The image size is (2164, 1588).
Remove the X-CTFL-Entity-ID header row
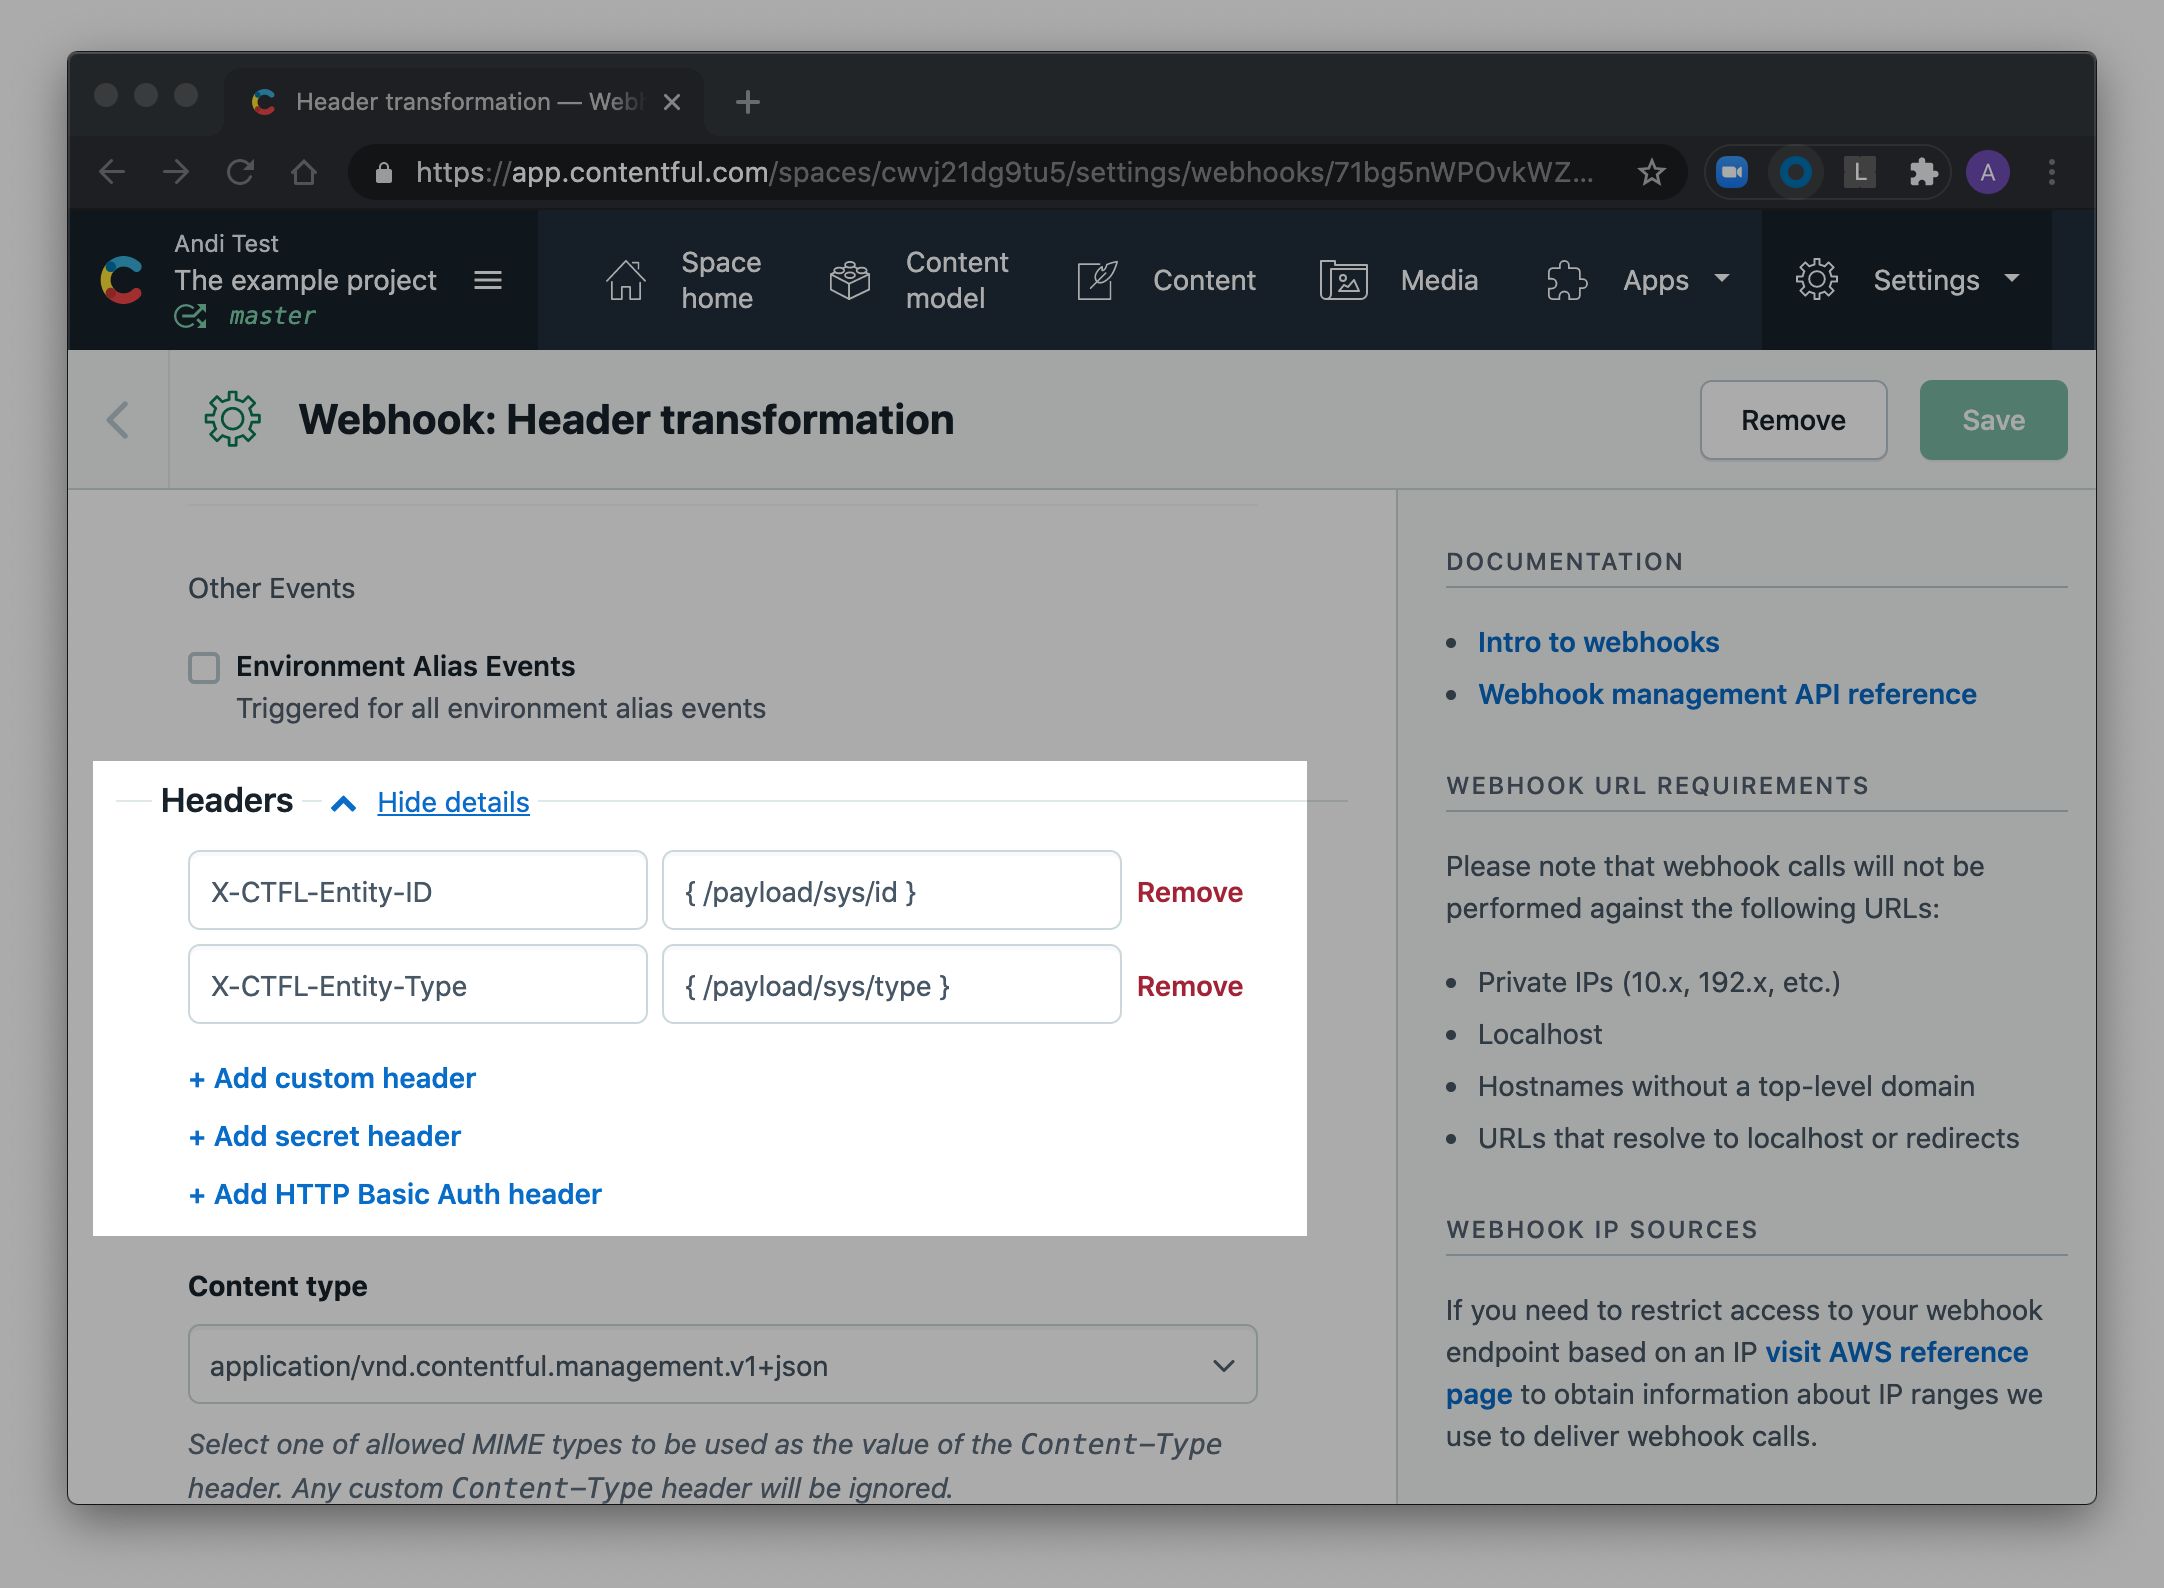[x=1189, y=892]
